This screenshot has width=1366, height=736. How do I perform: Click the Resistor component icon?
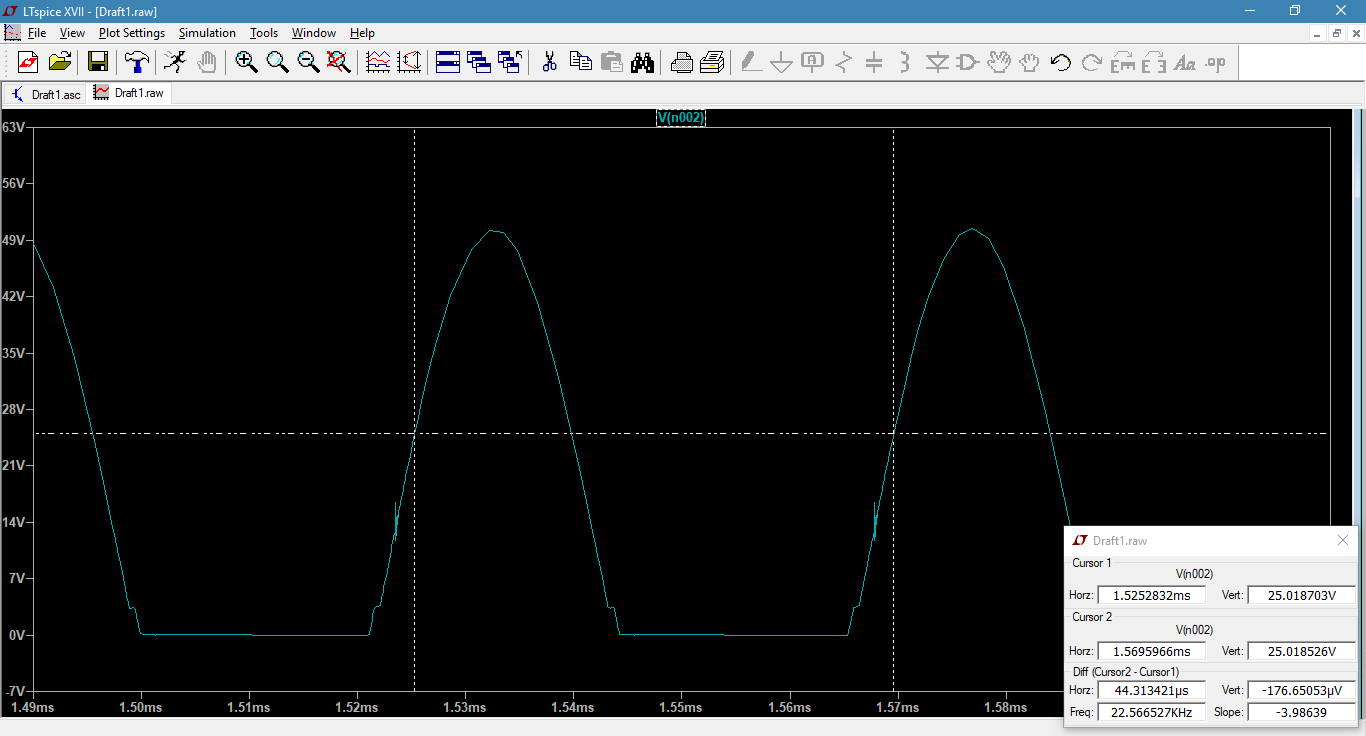[x=844, y=62]
